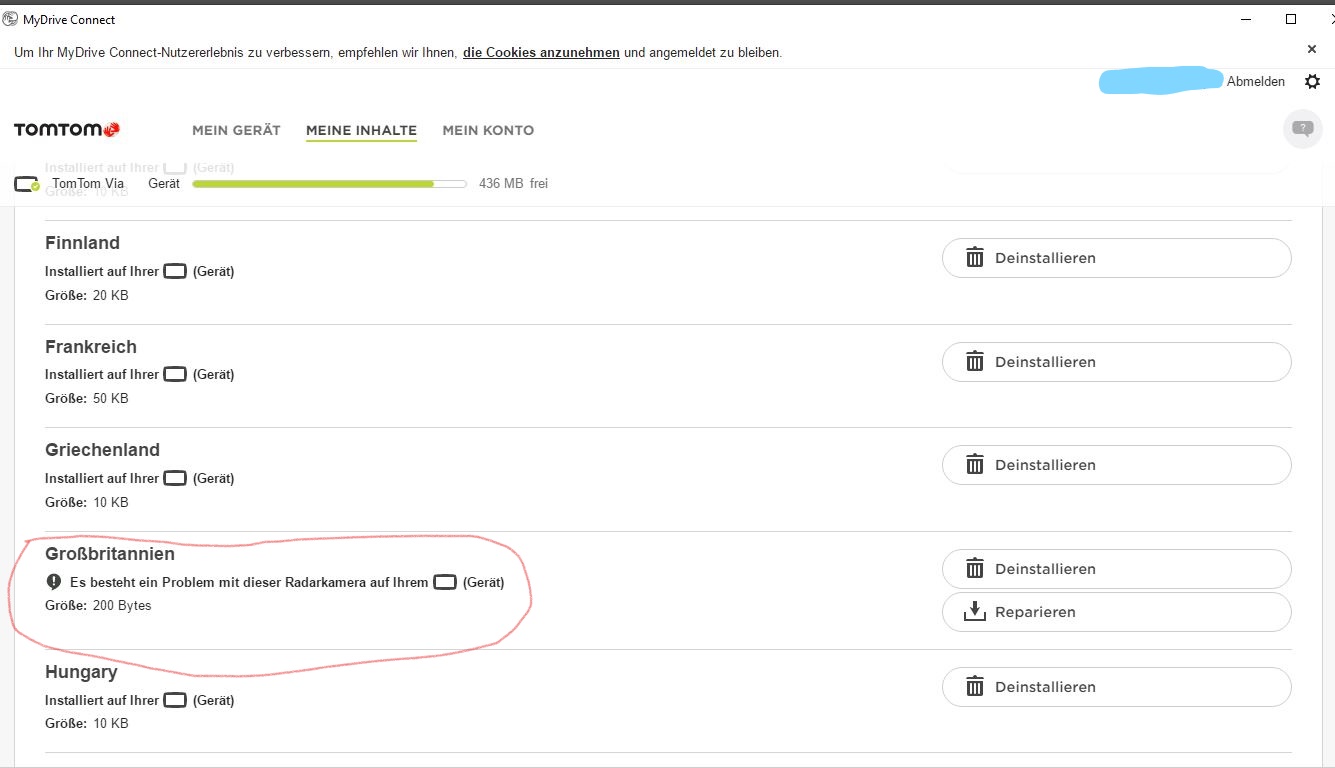Screen dimensions: 1335x768
Task: Click the warning icon beside Großbritannien error
Action: click(x=54, y=582)
